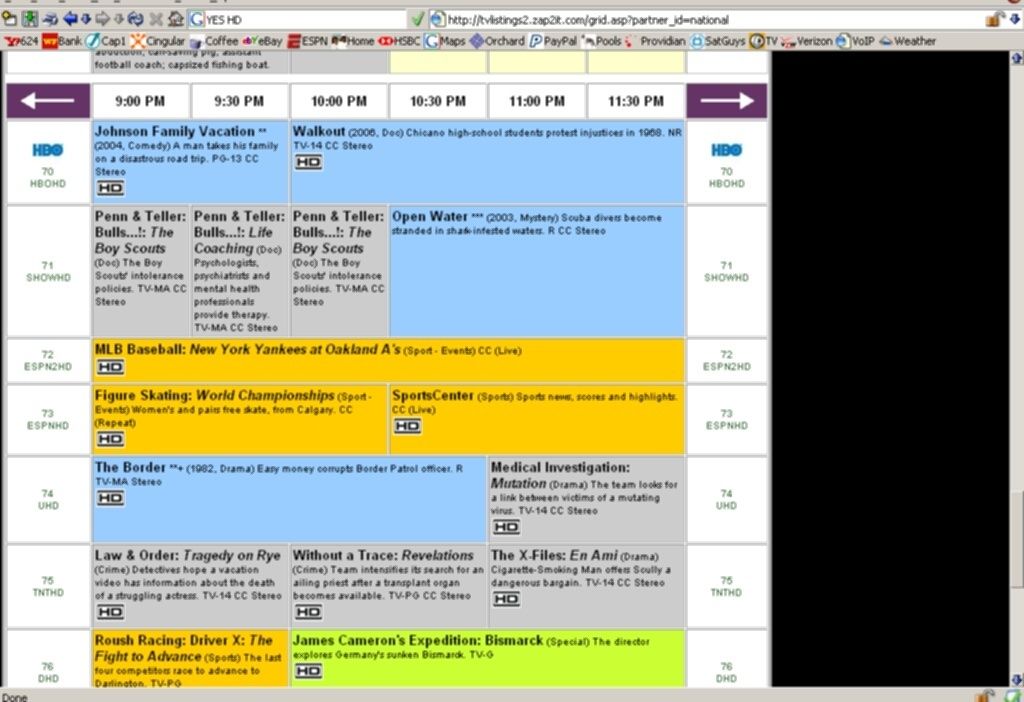Go to later times with right arrow
Viewport: 1024px width, 702px height.
[726, 101]
